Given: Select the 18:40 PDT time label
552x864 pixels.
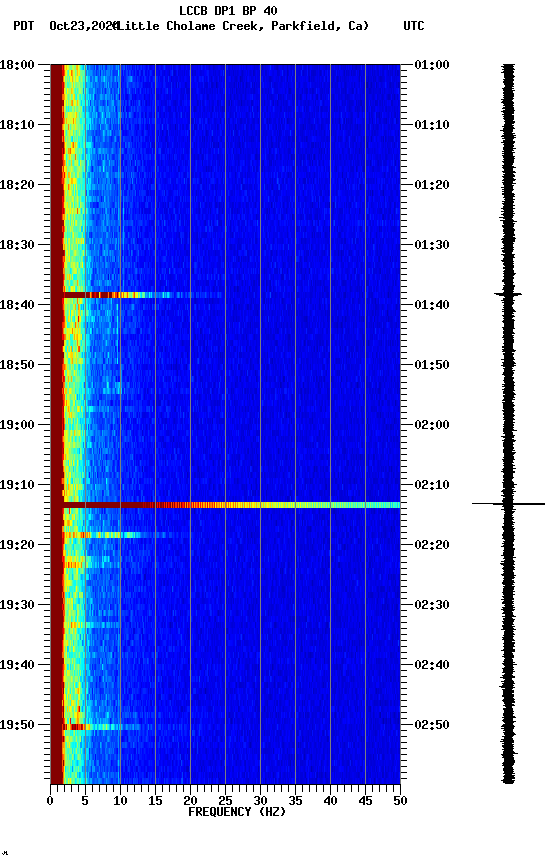Looking at the screenshot, I should pos(17,305).
